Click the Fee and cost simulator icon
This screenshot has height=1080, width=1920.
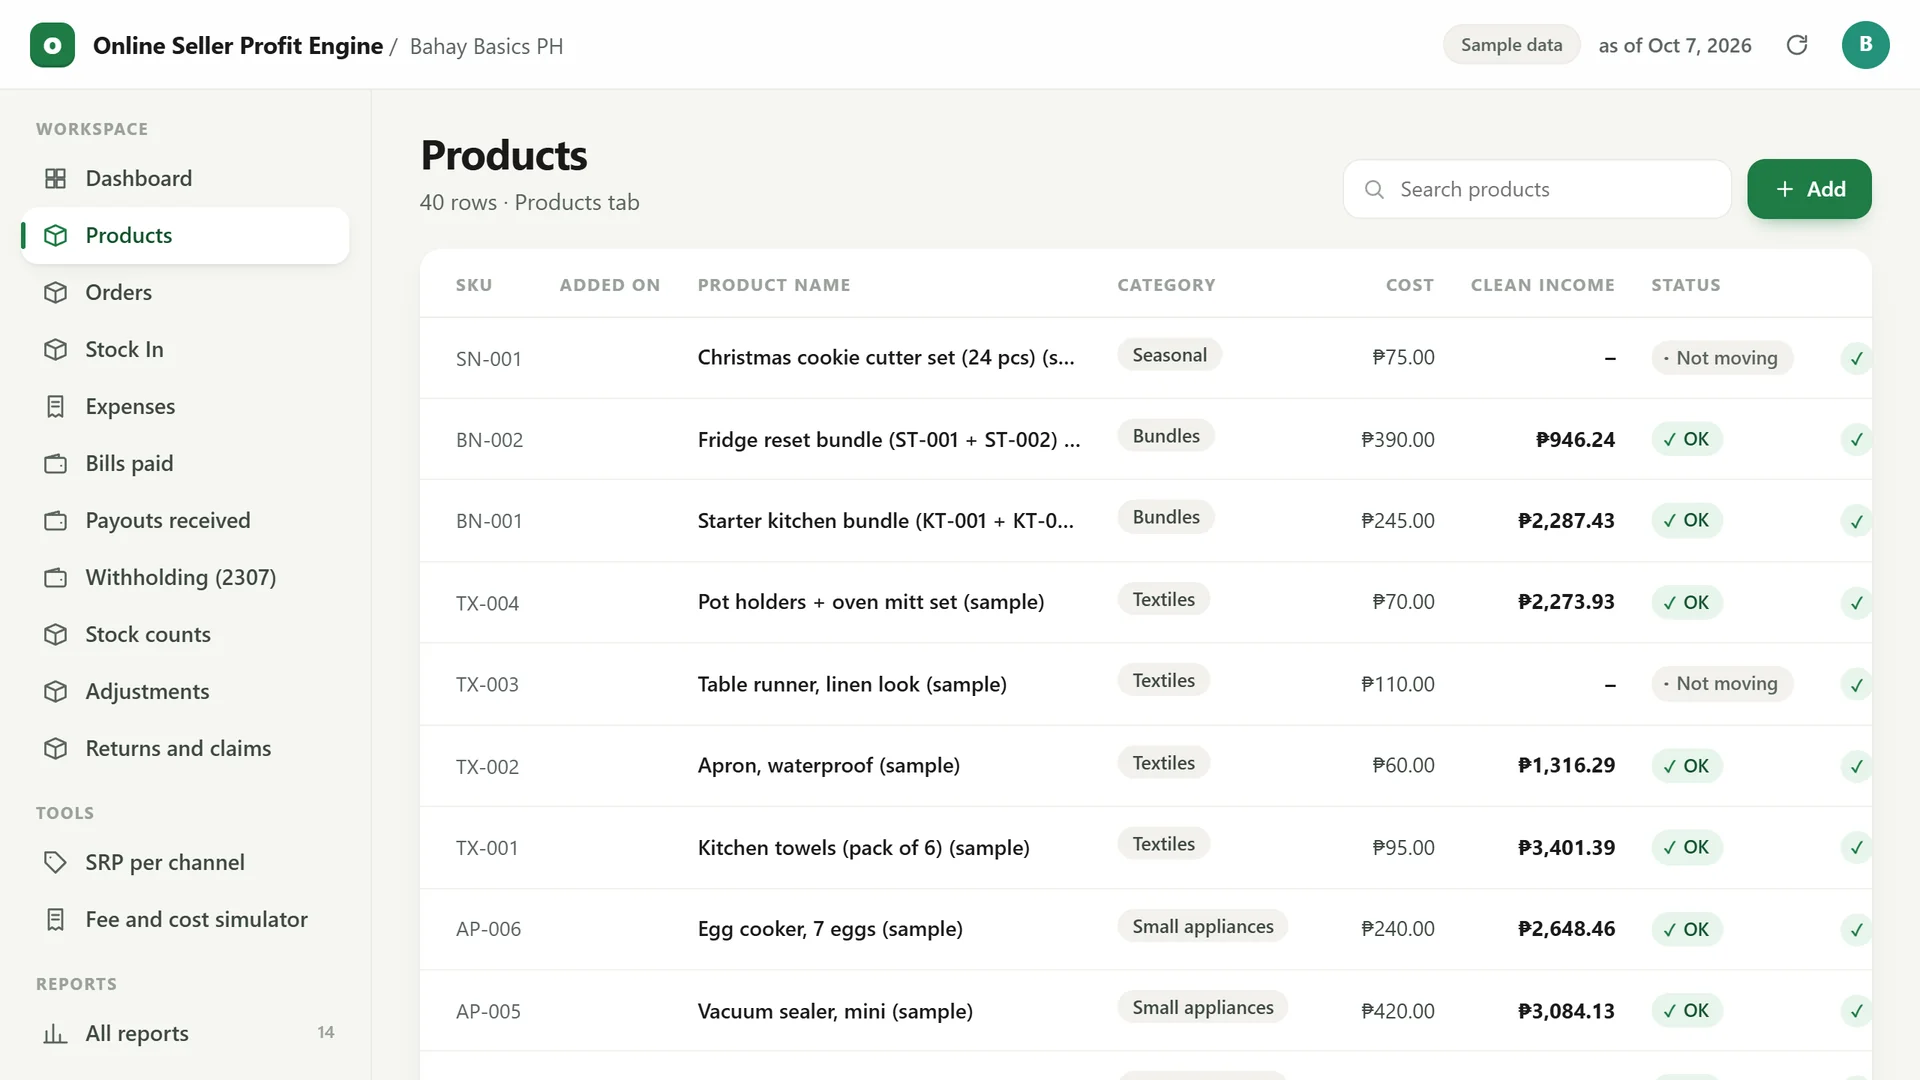56,919
